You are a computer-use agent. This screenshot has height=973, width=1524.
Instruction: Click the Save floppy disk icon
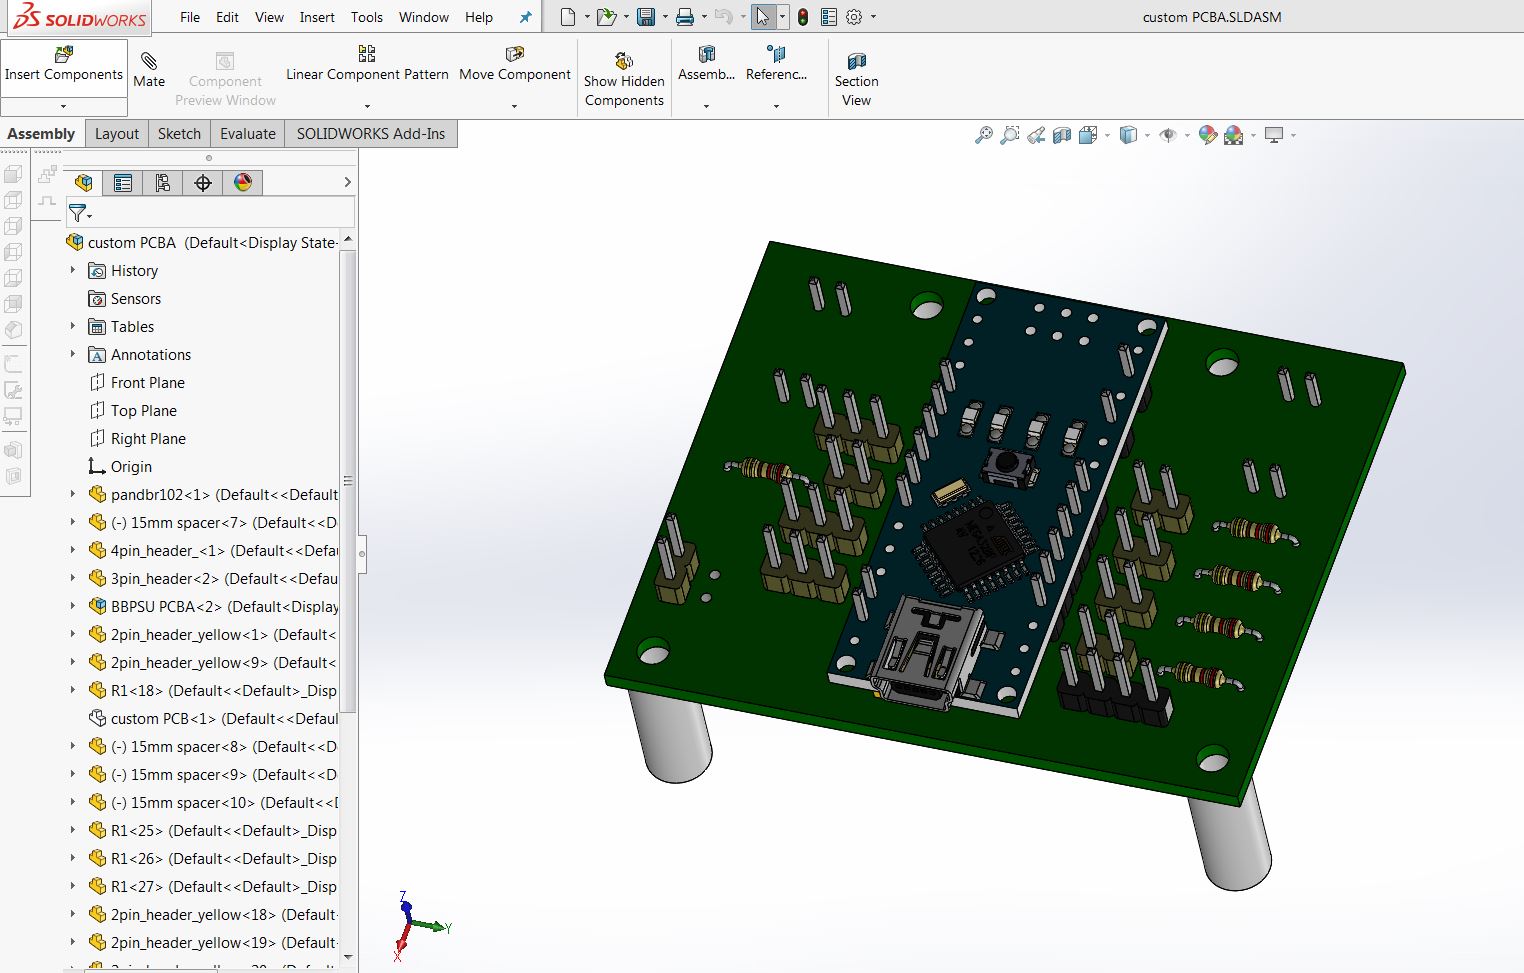point(646,17)
